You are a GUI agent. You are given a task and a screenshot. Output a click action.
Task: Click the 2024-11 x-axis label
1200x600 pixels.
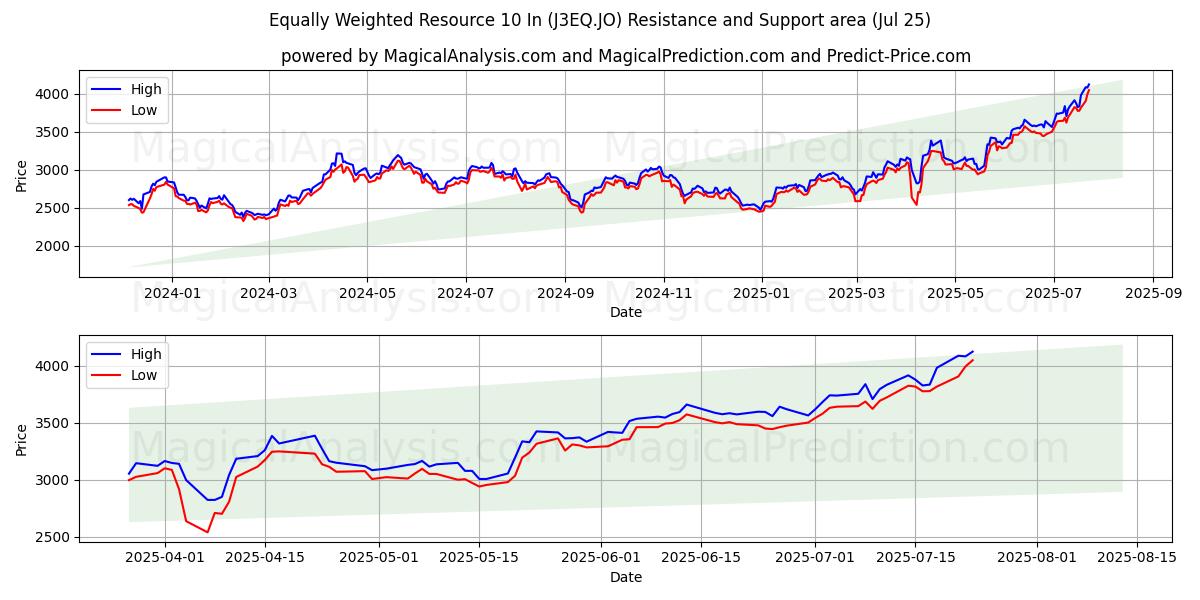(664, 294)
